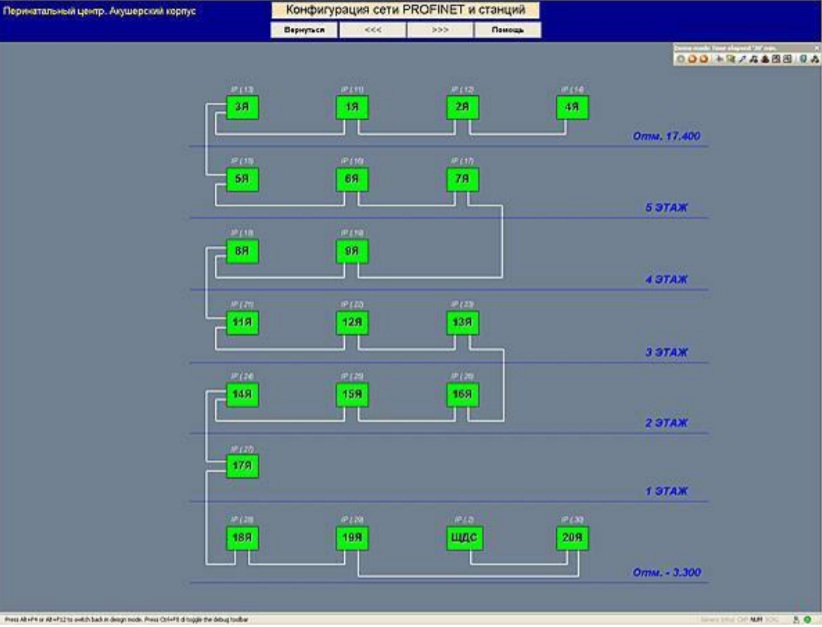
Task: Open station 16Я on second floor
Action: (x=462, y=395)
